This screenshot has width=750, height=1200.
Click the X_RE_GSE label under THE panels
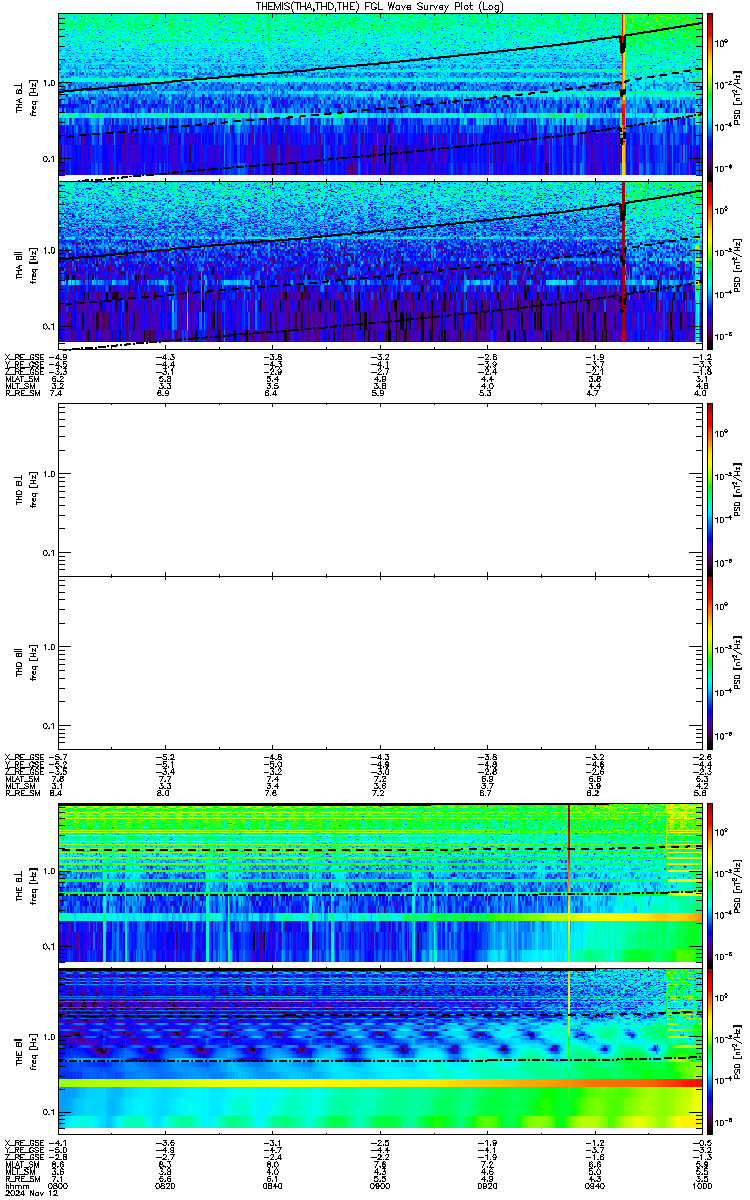23,1143
